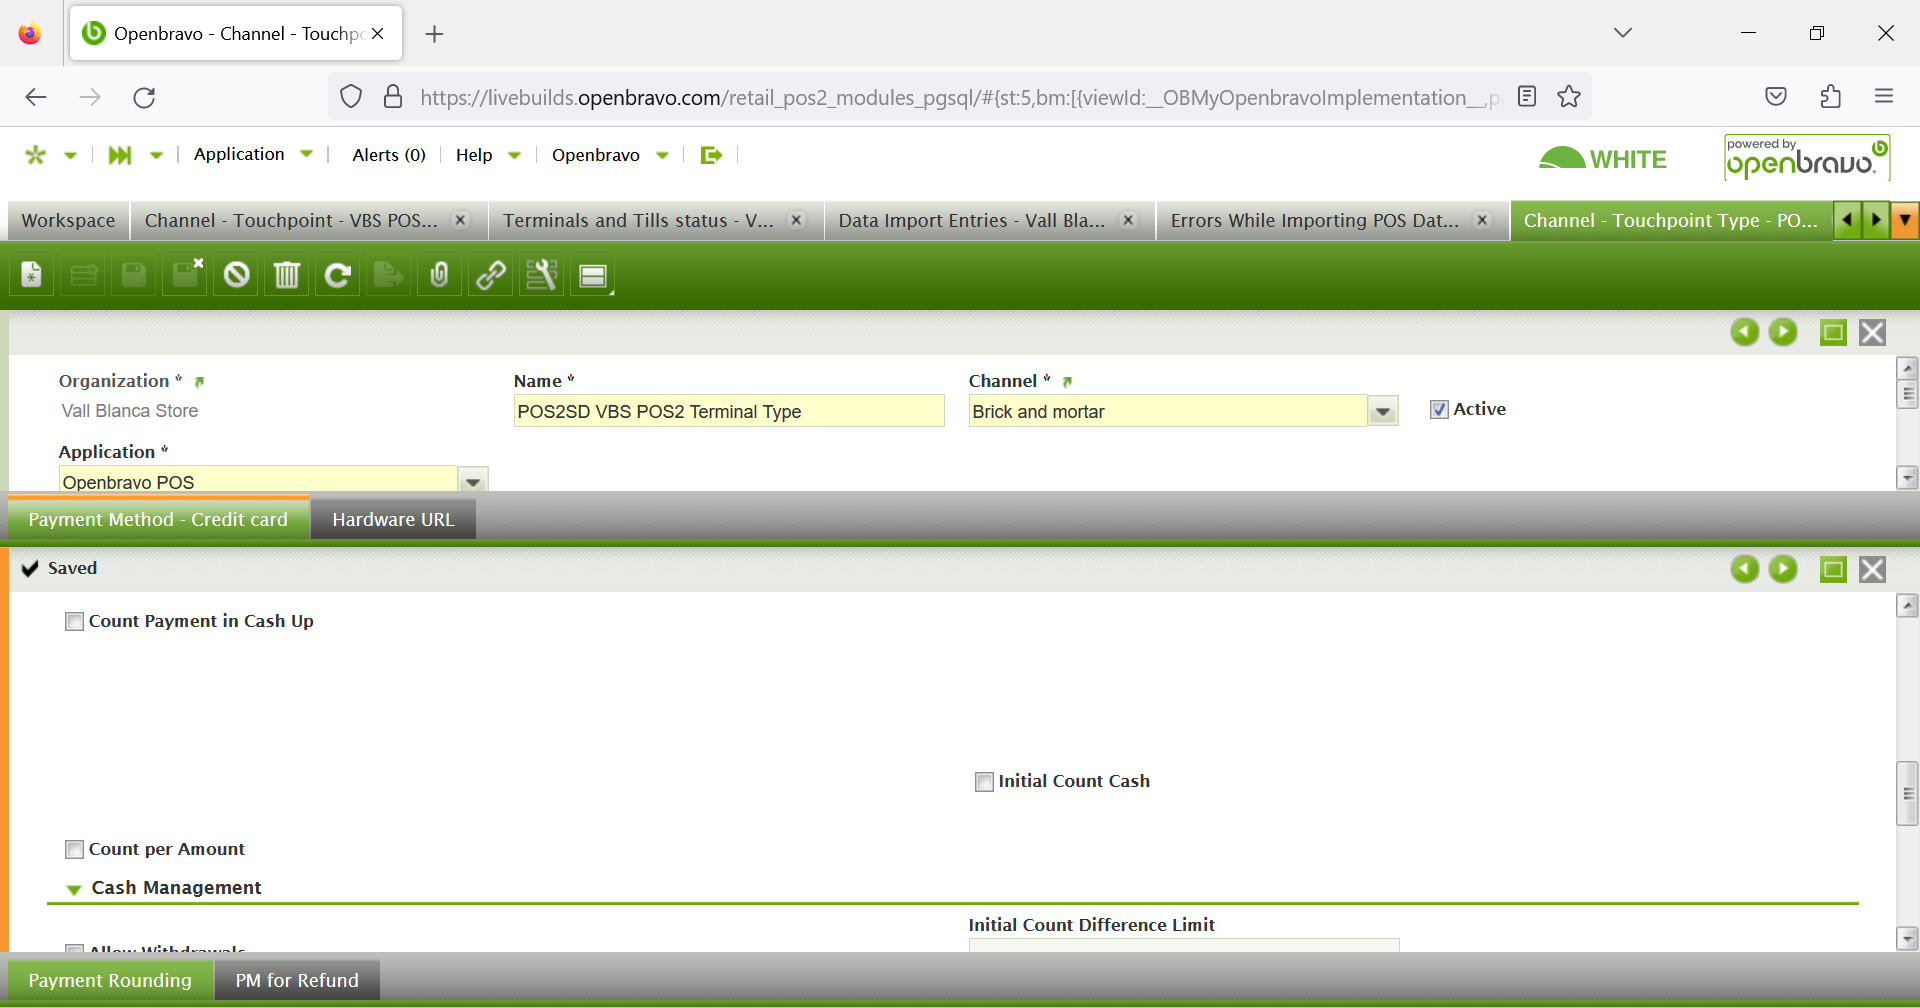Click the browser address bar URL
The image size is (1920, 1008).
[960, 97]
